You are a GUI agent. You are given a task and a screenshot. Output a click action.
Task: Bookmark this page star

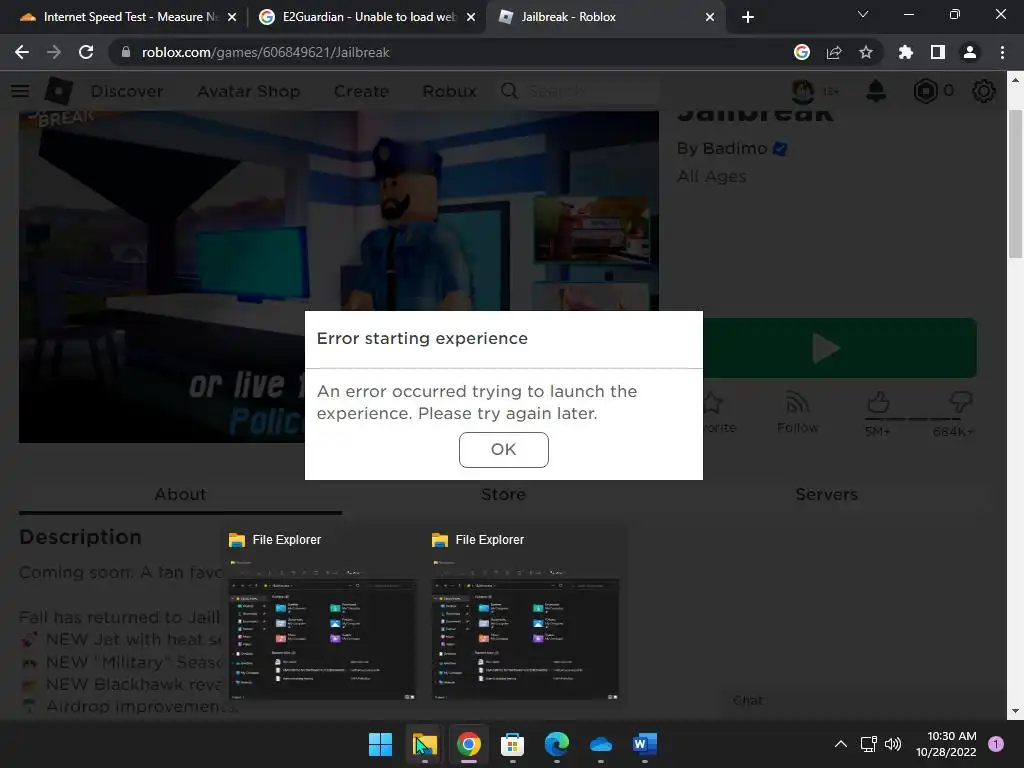(865, 52)
